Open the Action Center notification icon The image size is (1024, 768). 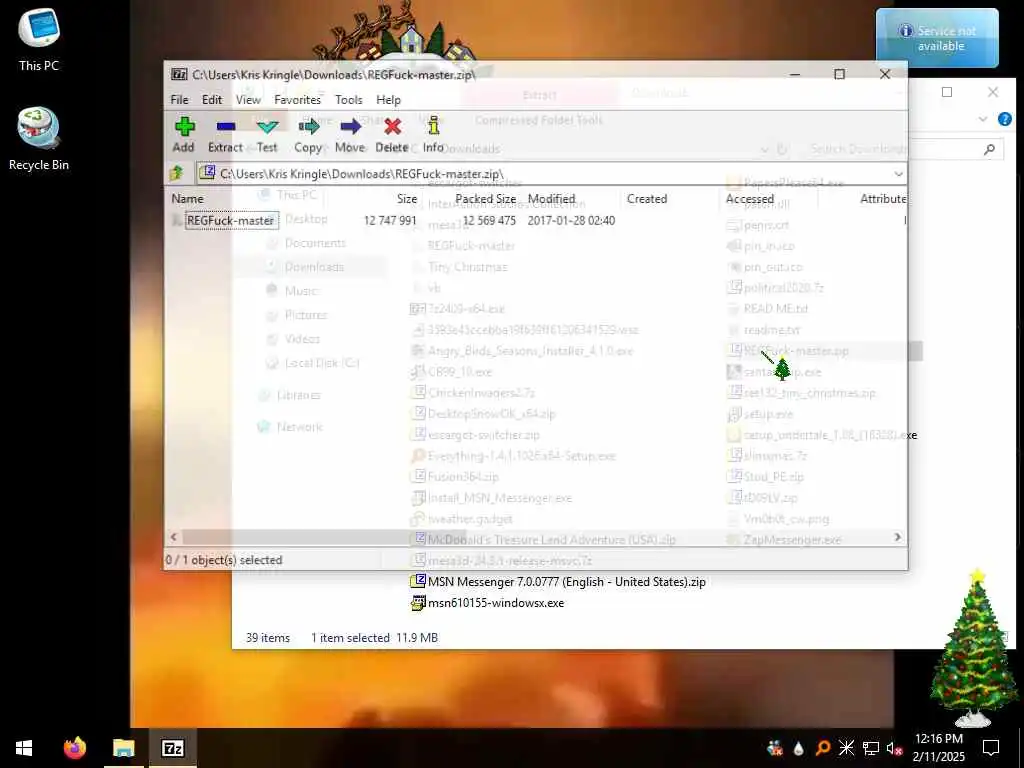click(991, 748)
